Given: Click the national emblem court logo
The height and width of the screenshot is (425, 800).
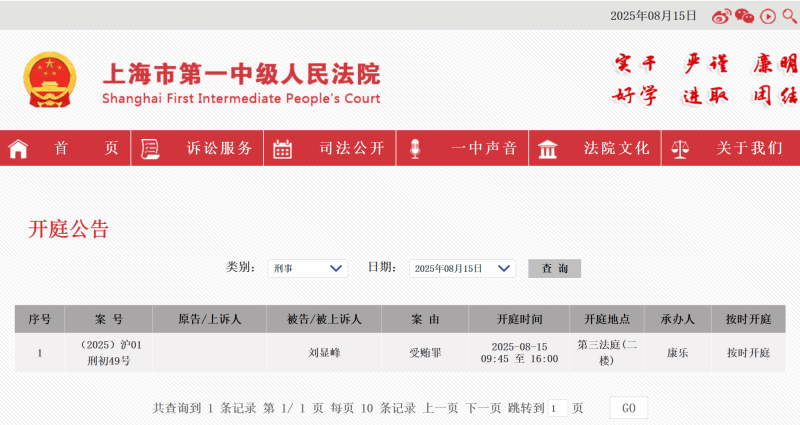Looking at the screenshot, I should point(49,79).
